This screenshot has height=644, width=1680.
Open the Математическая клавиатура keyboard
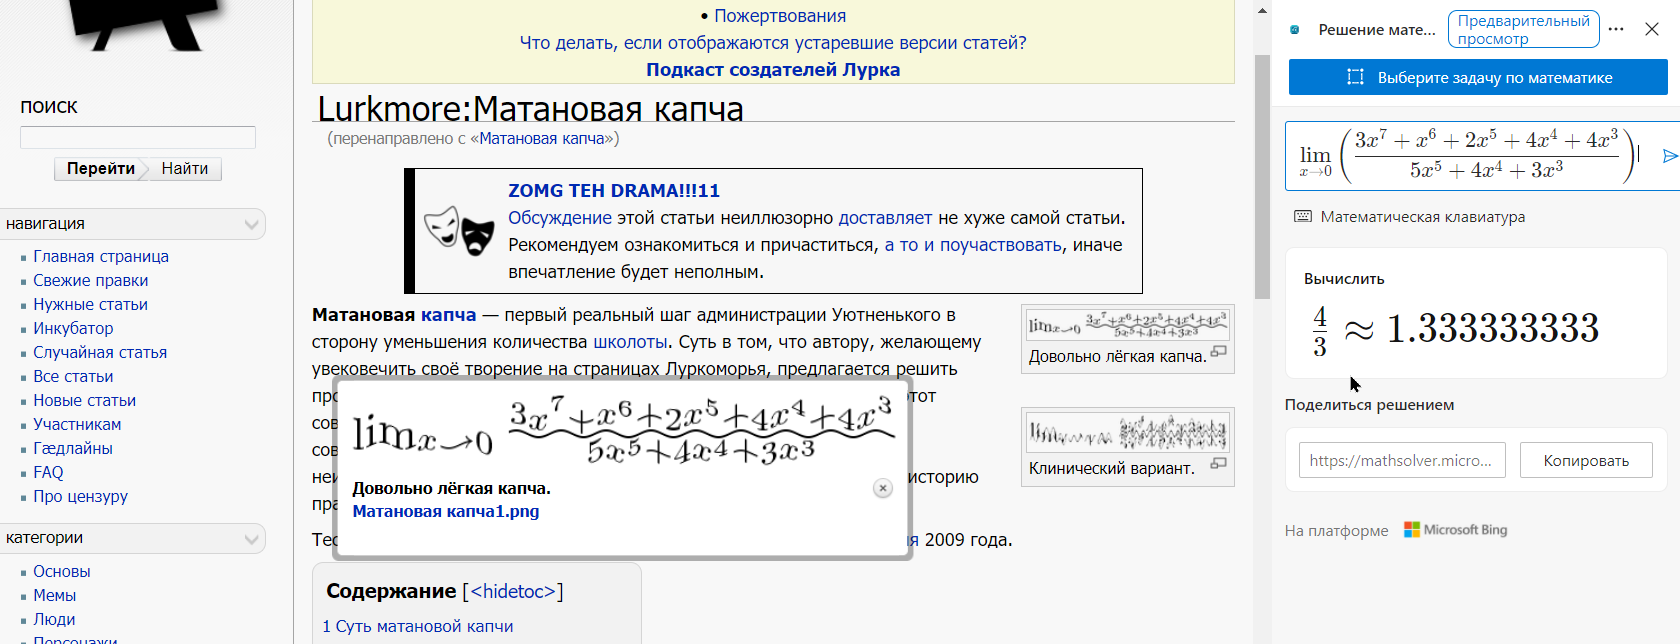1409,217
